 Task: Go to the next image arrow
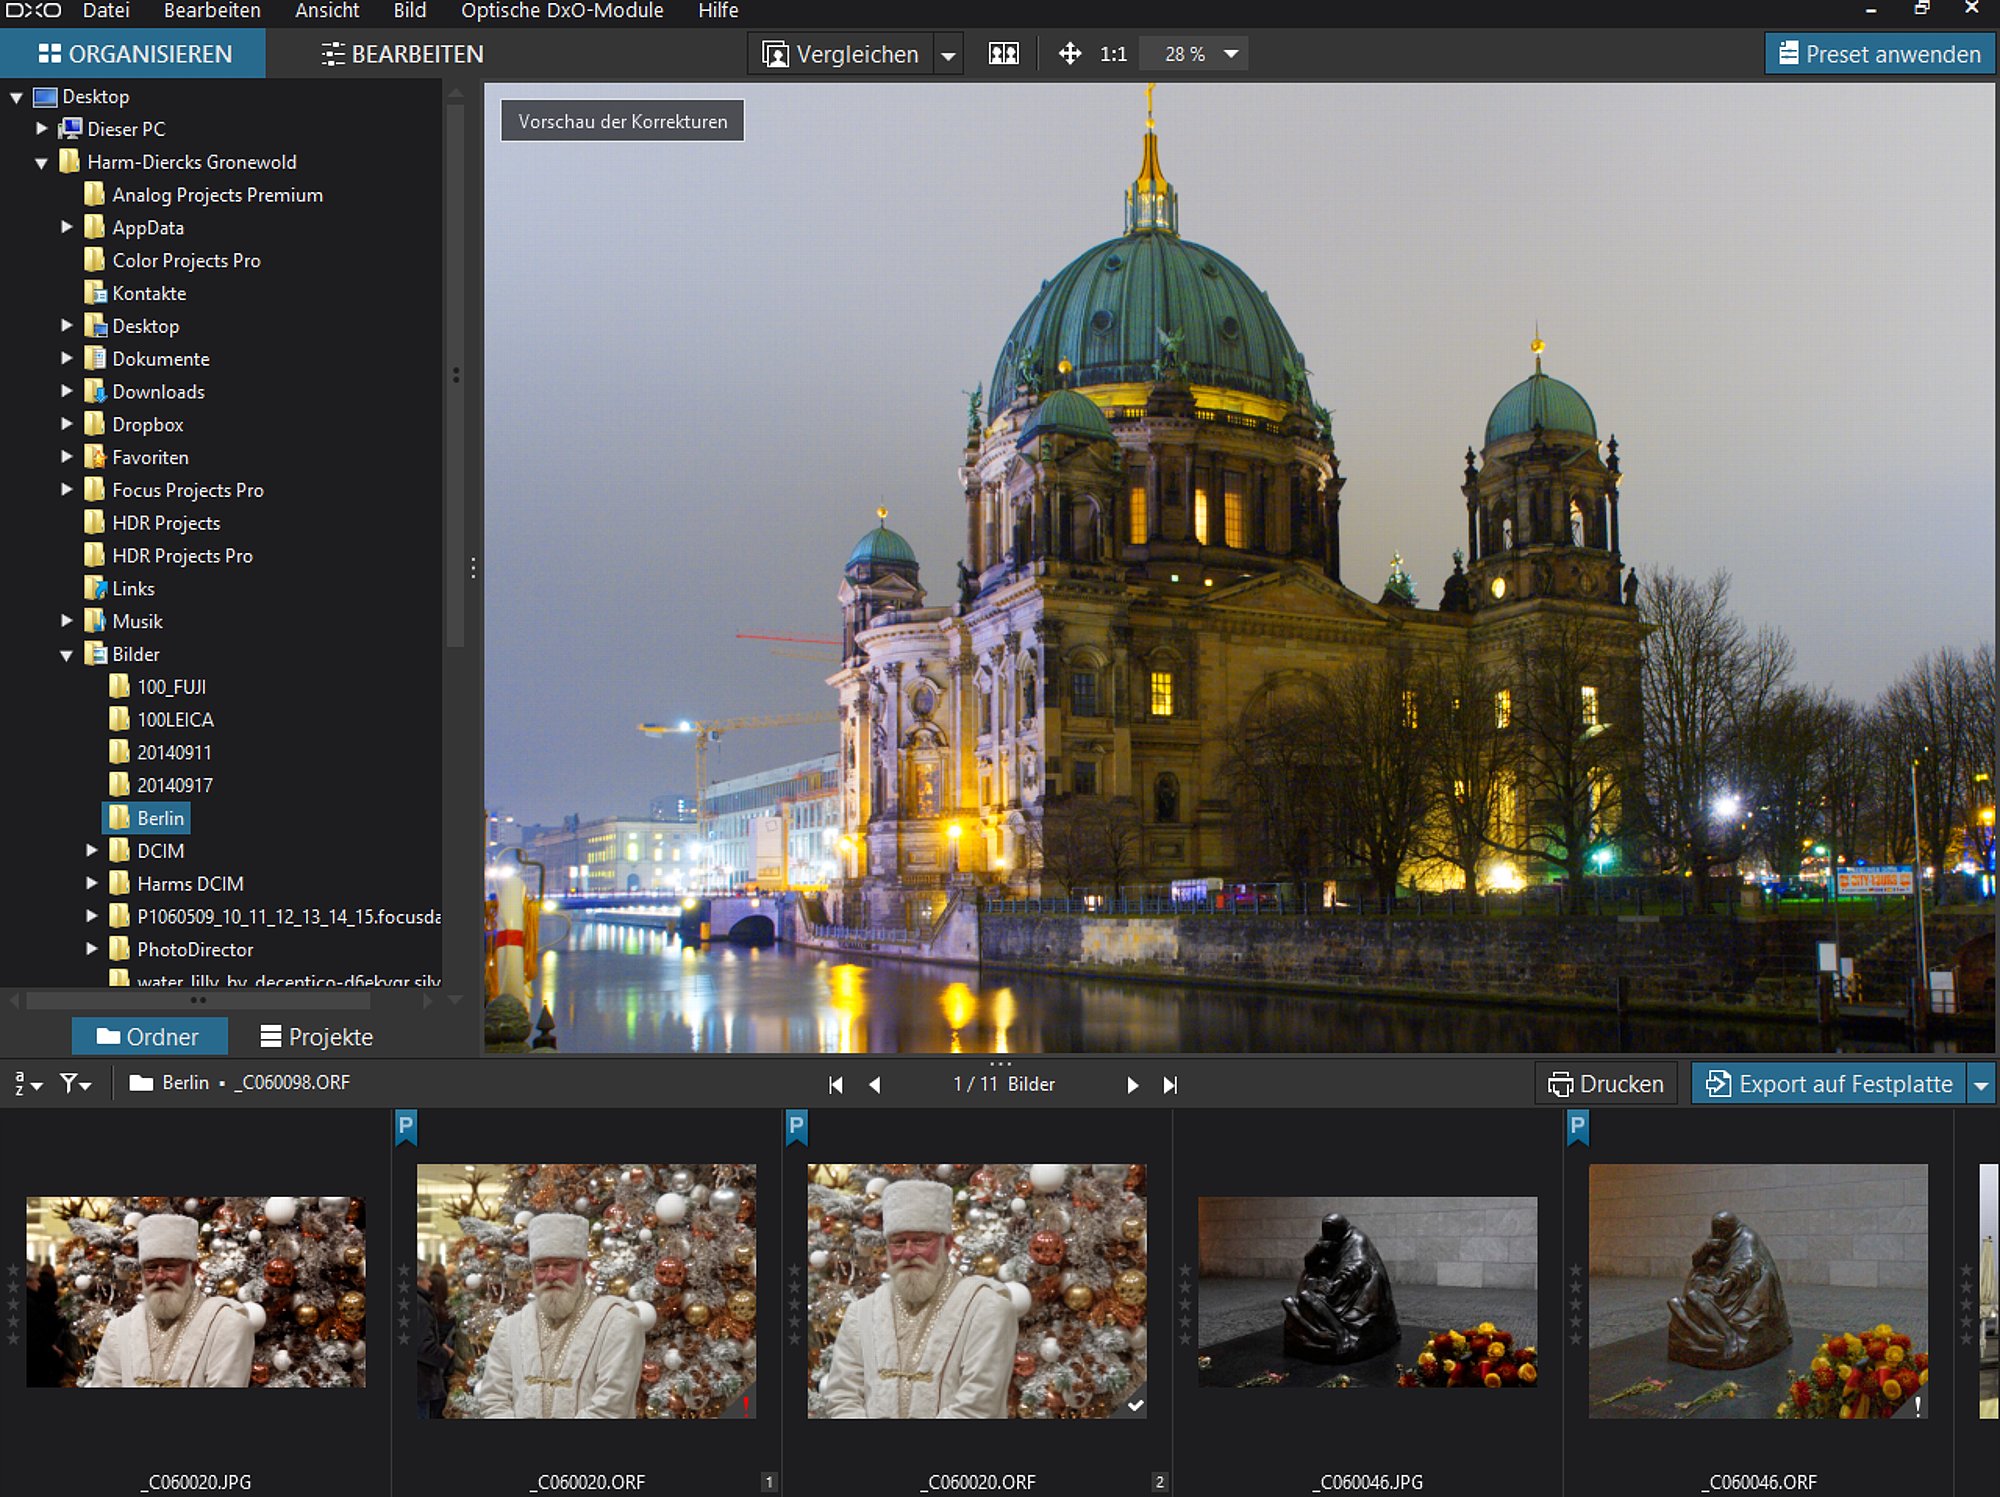[x=1132, y=1085]
